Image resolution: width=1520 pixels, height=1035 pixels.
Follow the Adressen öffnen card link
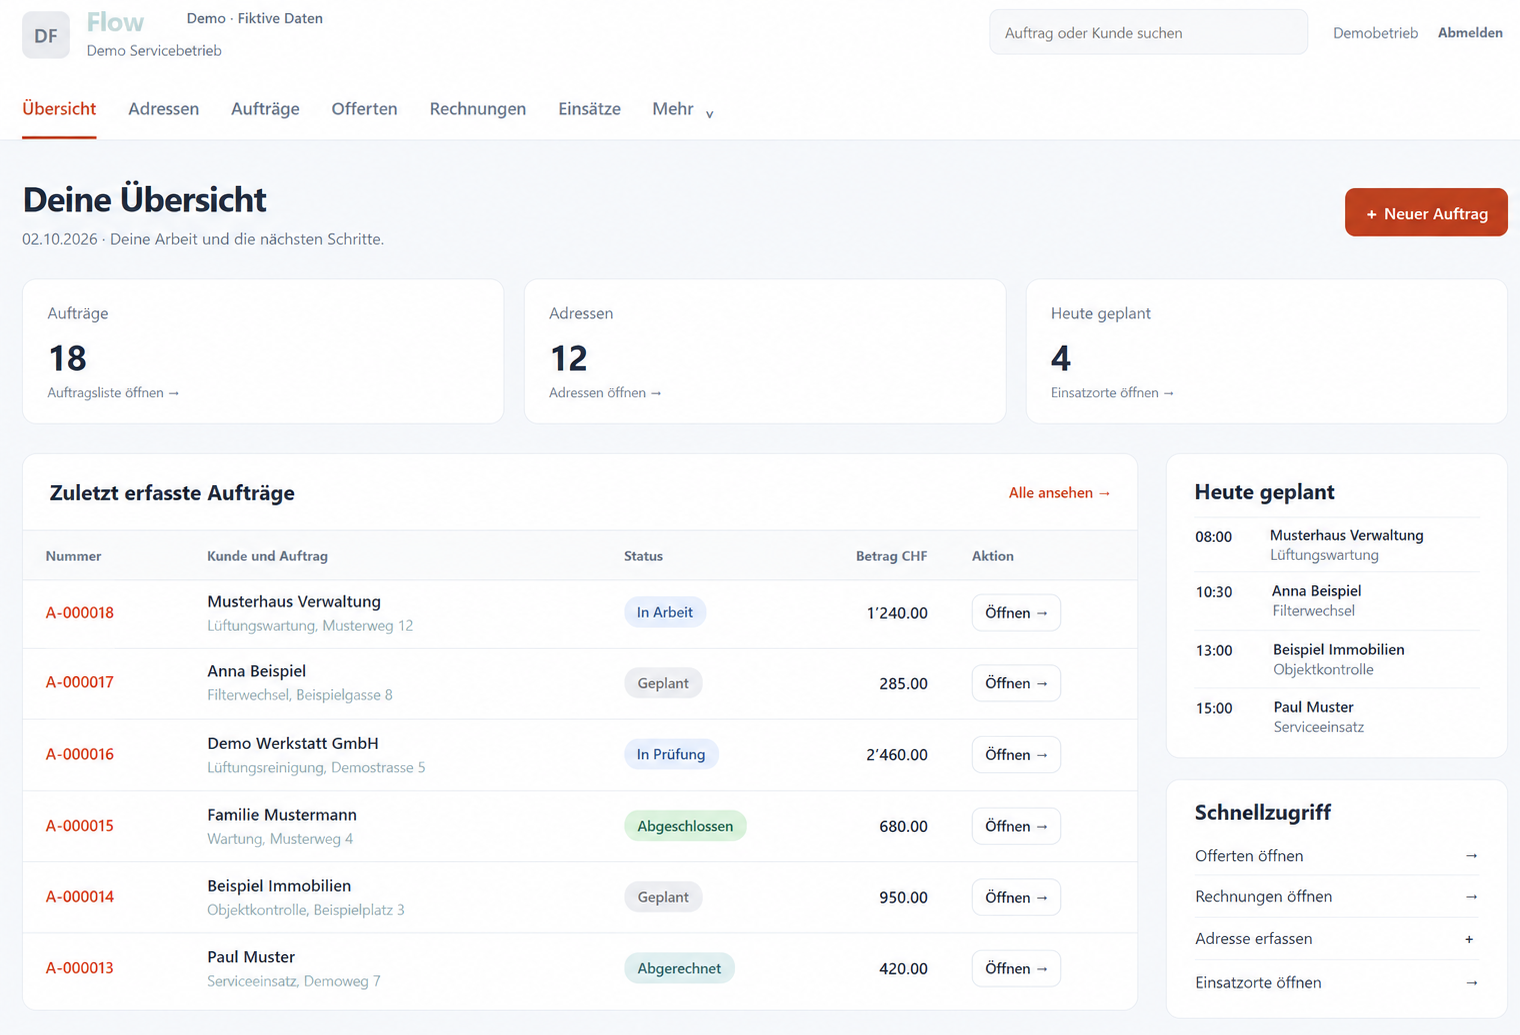tap(605, 393)
